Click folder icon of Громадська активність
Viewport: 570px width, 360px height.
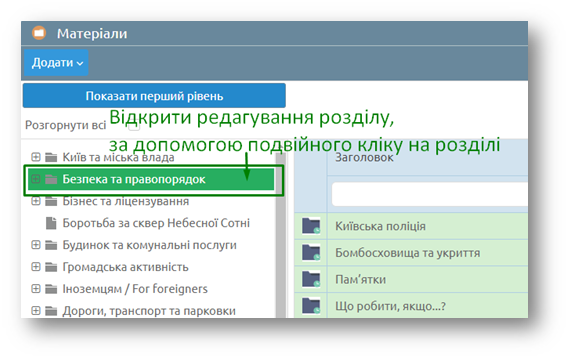(x=51, y=267)
